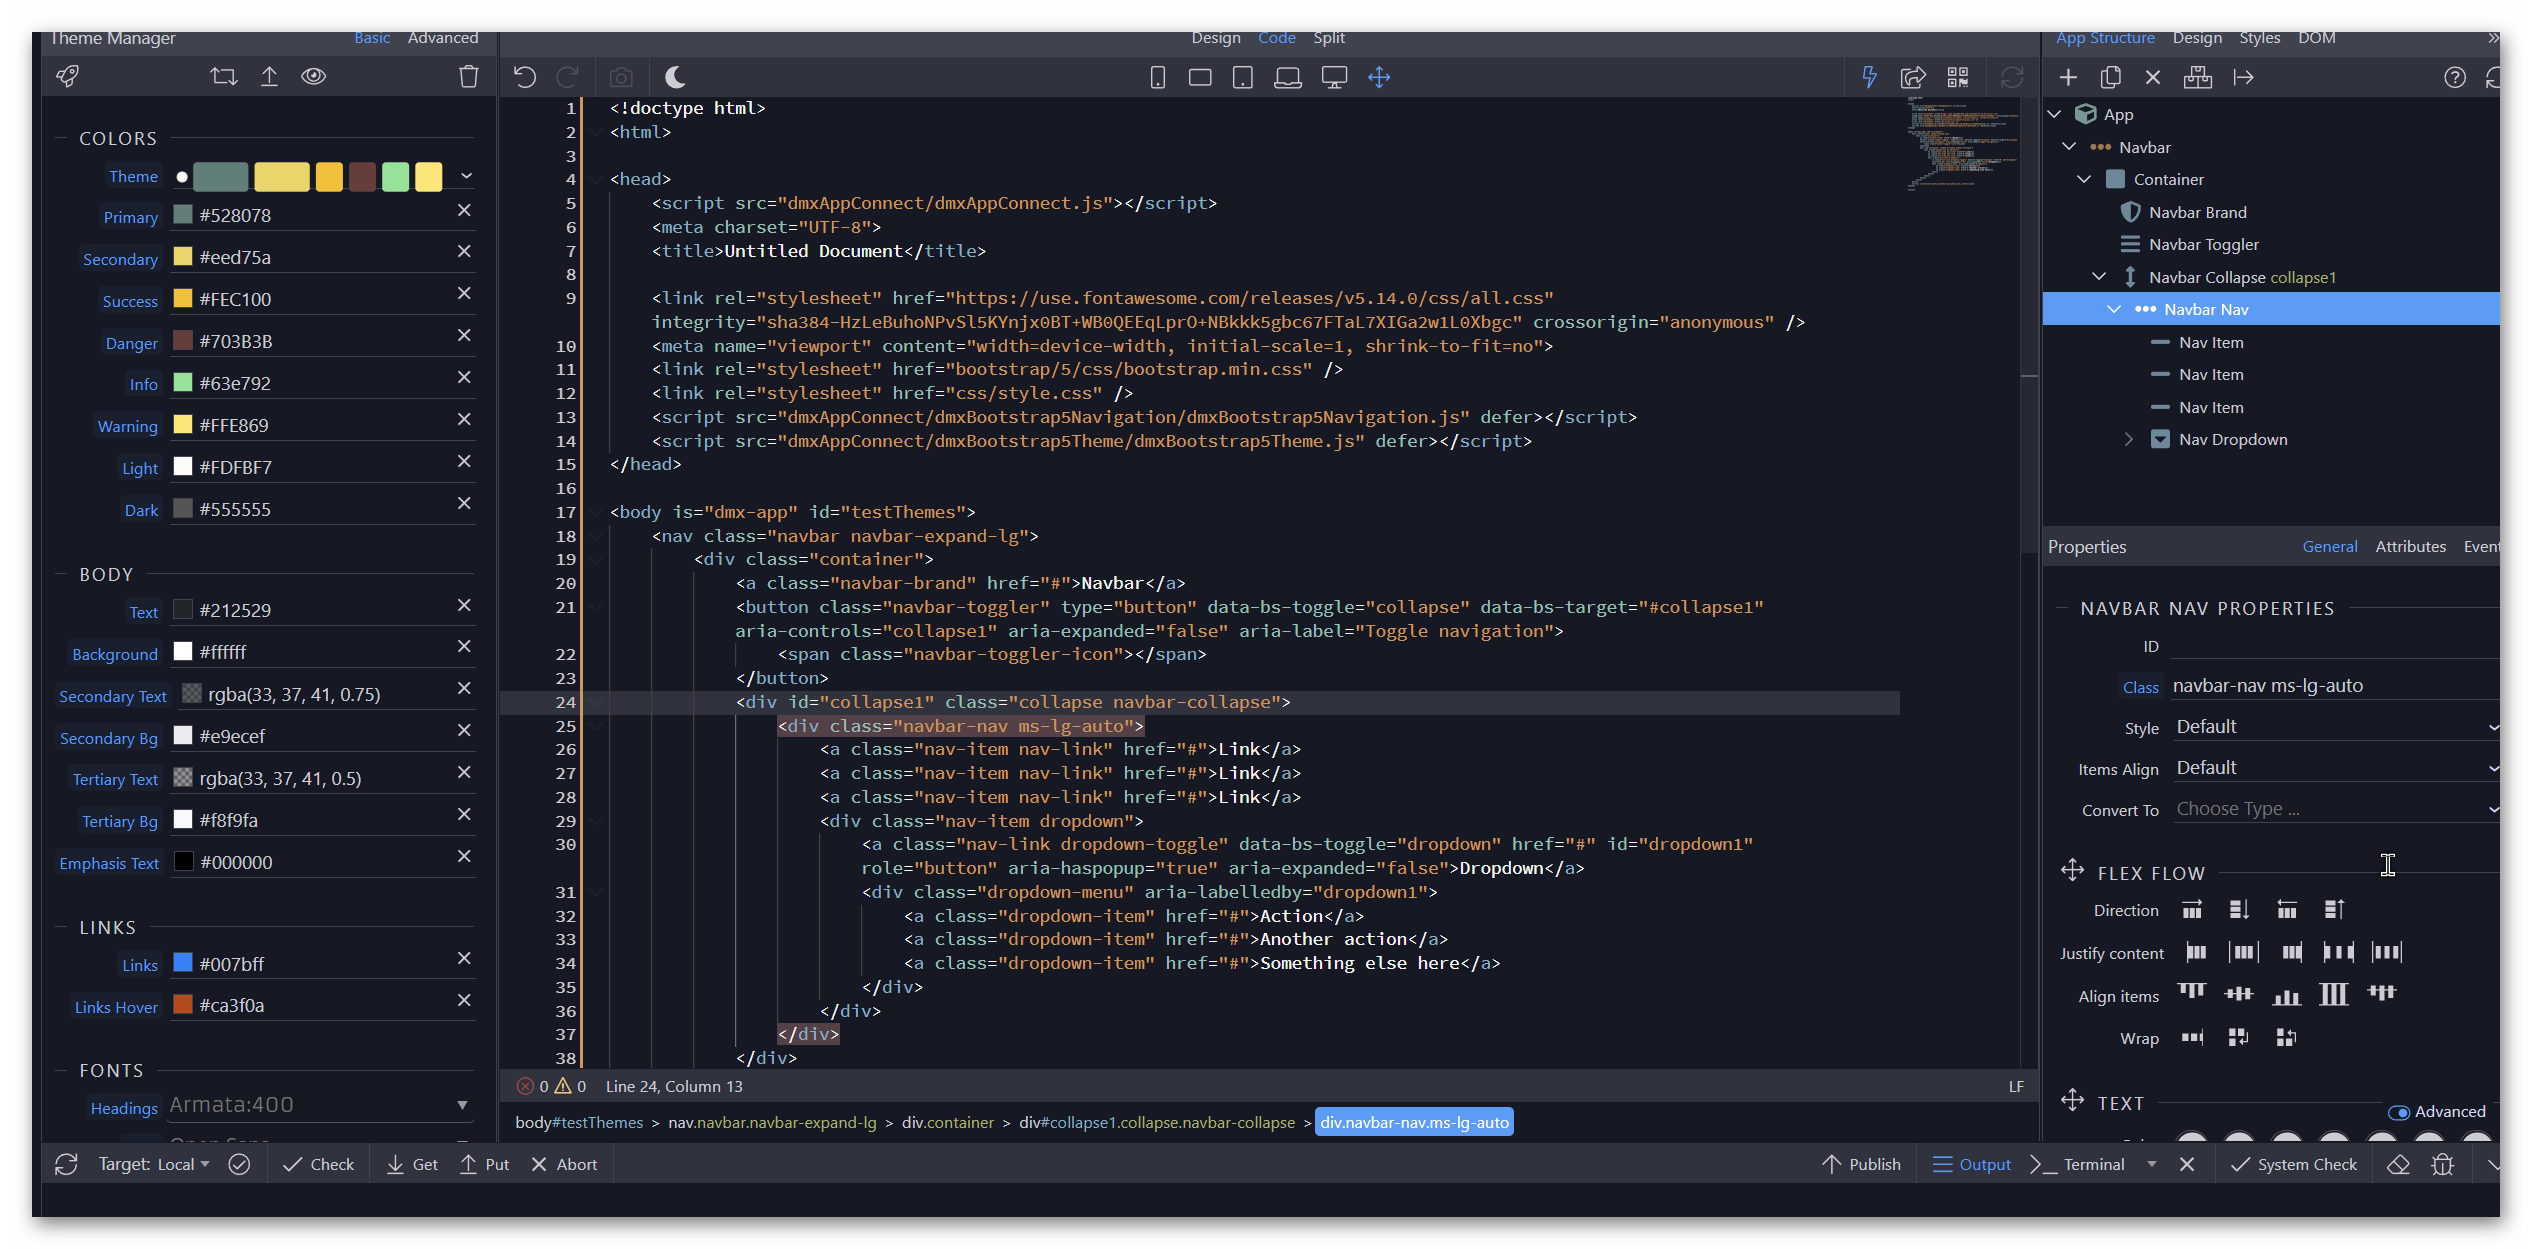Select Navbar Brand in App Structure tree
This screenshot has width=2532, height=1249.
click(x=2198, y=212)
